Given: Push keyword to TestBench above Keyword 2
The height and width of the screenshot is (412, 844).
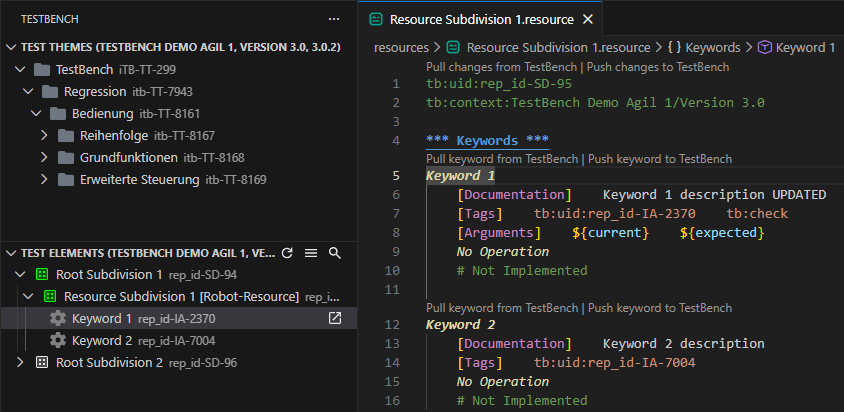Looking at the screenshot, I should click(x=660, y=308).
